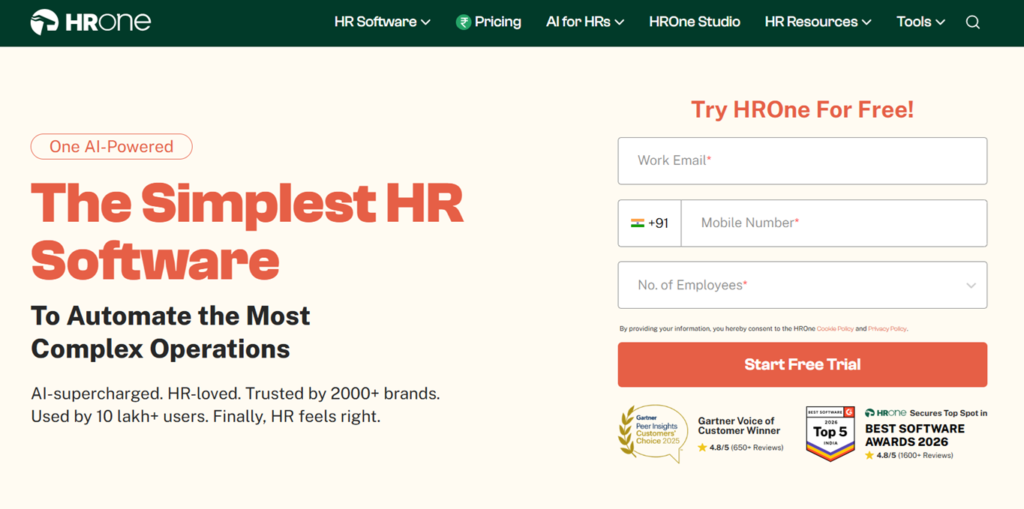Expand the AI for HRs chevron arrow

[x=620, y=23]
